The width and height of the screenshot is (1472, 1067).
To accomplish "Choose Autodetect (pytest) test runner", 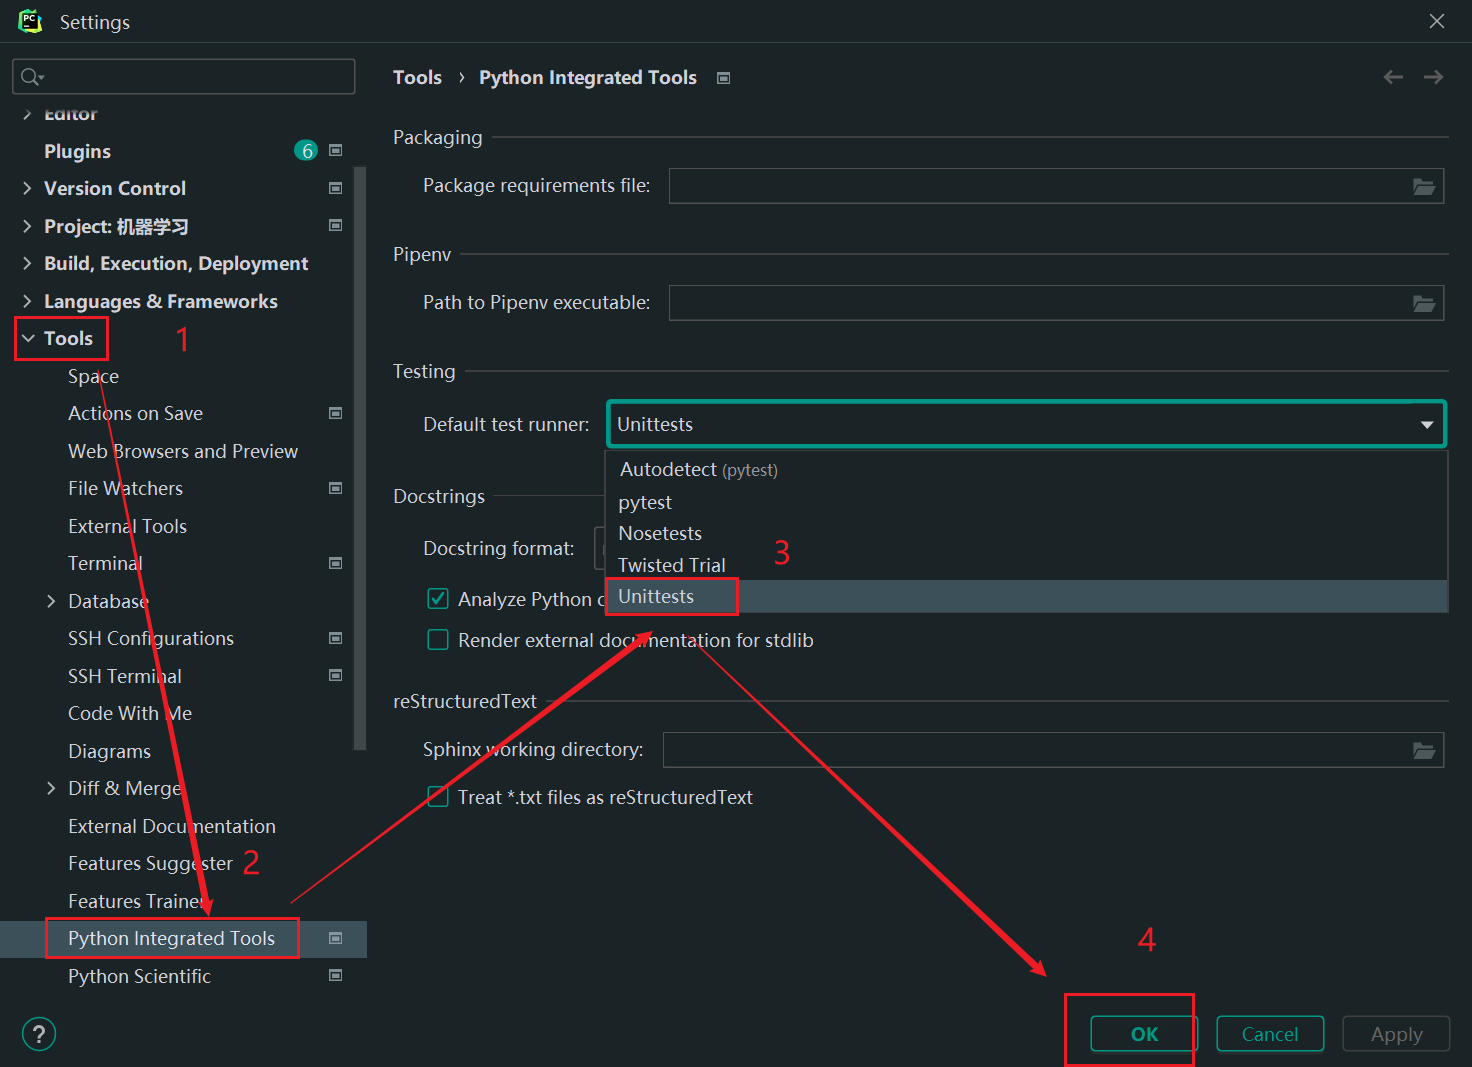I will [1027, 469].
